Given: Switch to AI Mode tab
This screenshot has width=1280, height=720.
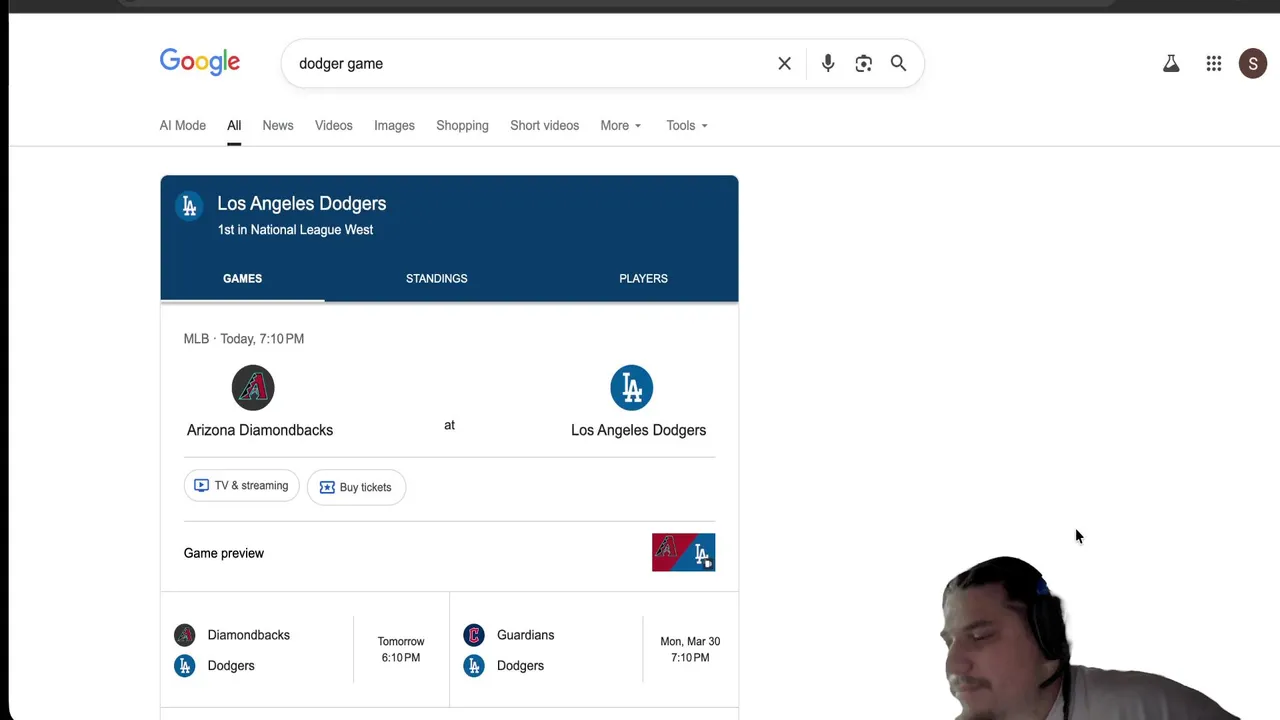Looking at the screenshot, I should (x=183, y=126).
